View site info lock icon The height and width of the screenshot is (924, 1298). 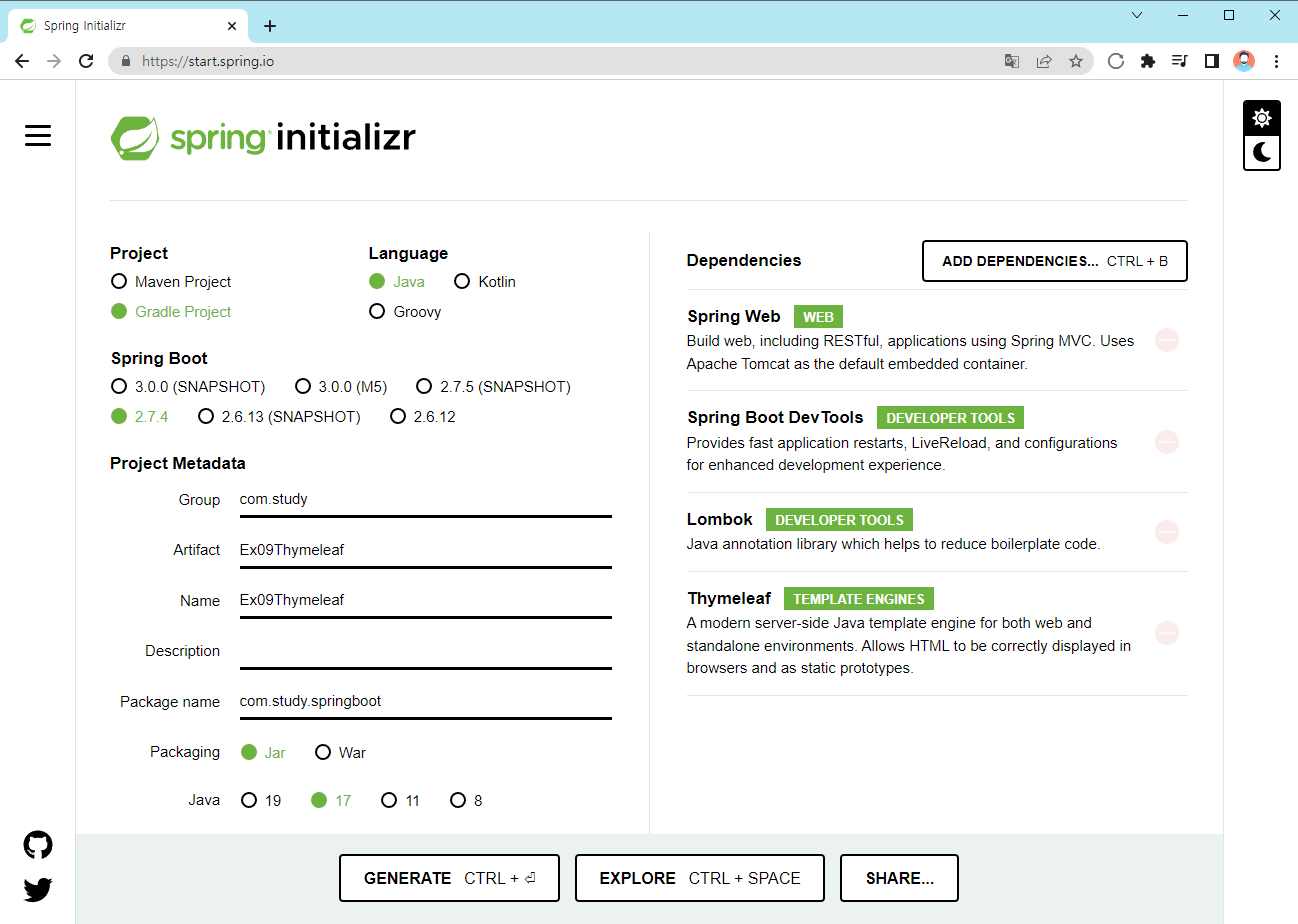point(126,61)
